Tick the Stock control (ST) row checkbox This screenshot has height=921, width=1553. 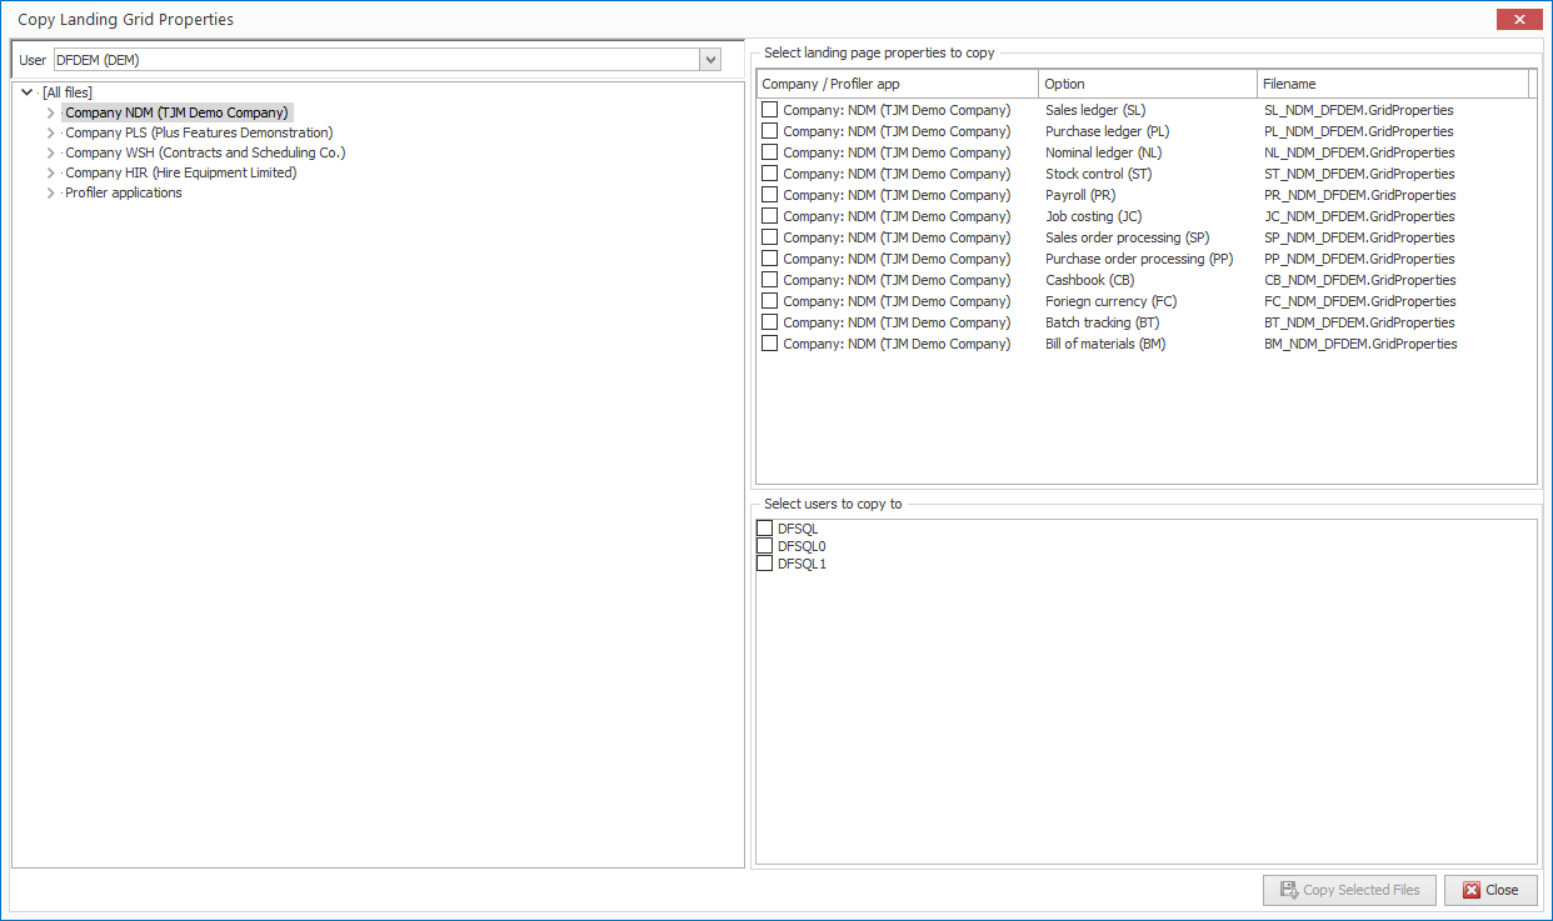[769, 173]
